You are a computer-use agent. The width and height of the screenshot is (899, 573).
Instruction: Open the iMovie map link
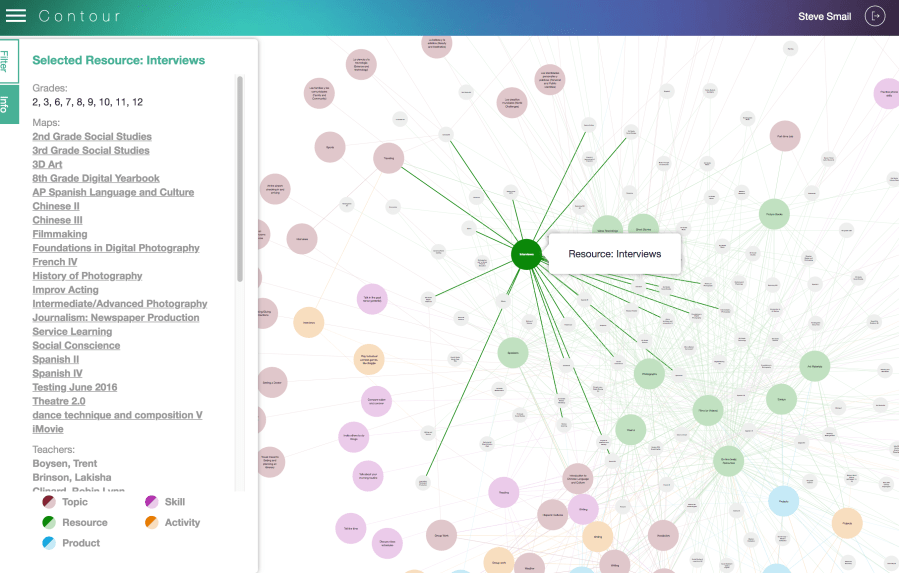tap(48, 430)
